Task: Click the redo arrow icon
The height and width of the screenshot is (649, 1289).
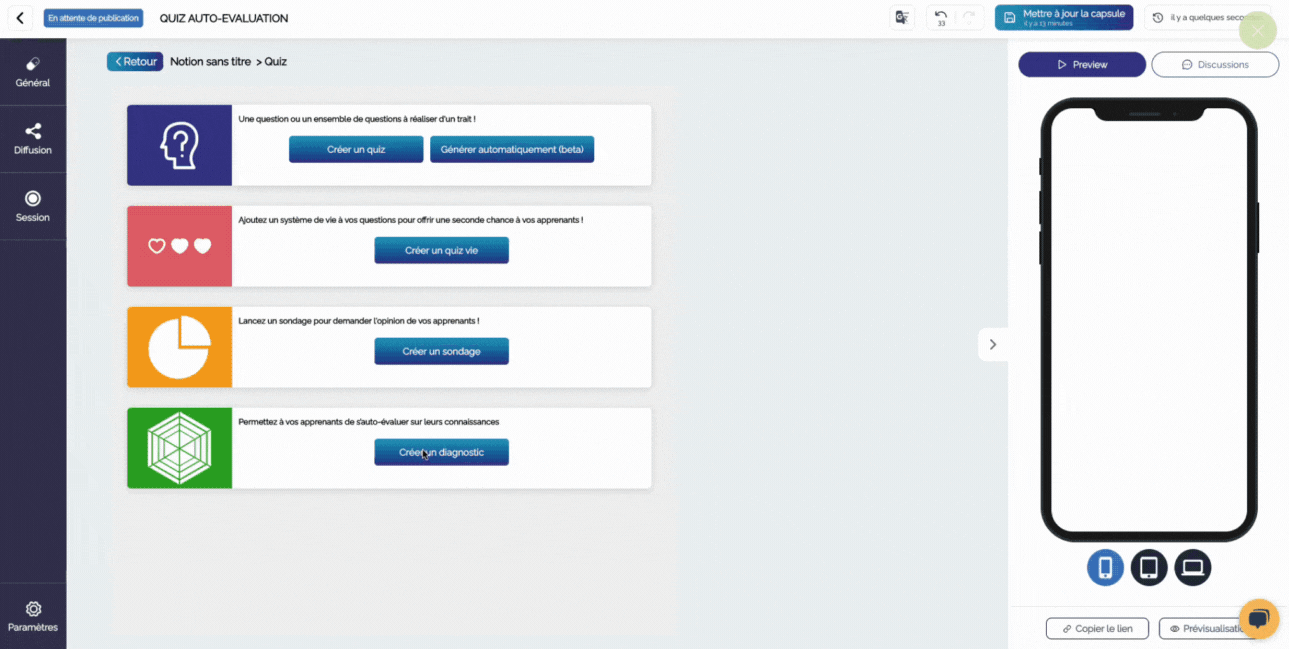Action: click(968, 17)
